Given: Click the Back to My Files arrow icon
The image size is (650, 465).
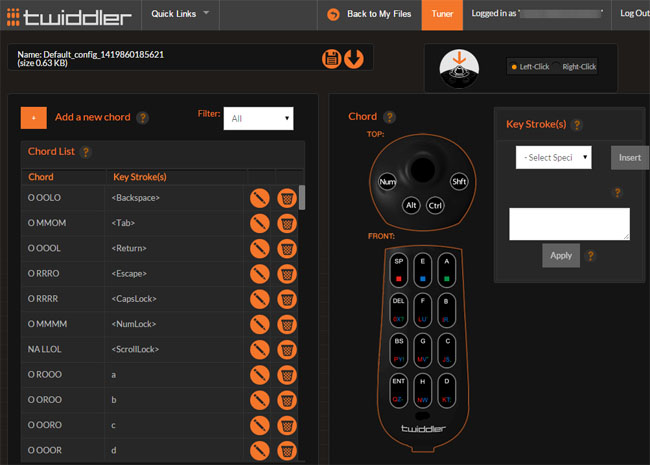Looking at the screenshot, I should pyautogui.click(x=333, y=15).
